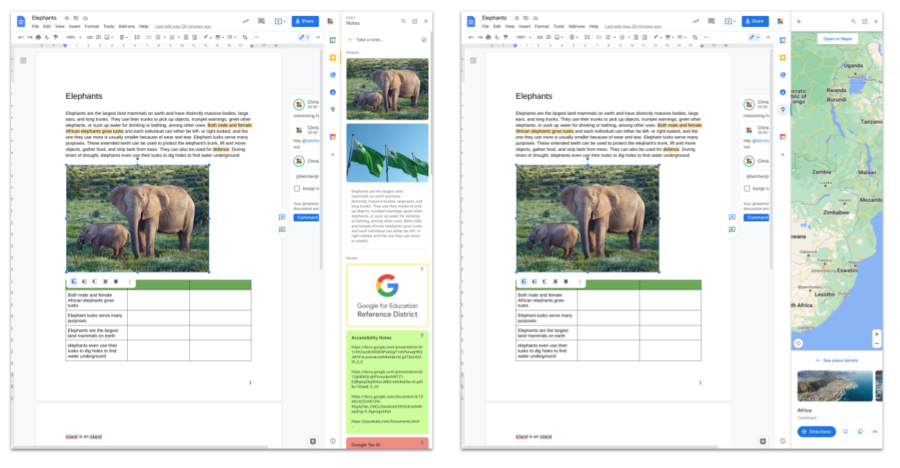Screen dimensions: 900x468
Task: Select the elephant photo note in Keep
Action: click(387, 88)
